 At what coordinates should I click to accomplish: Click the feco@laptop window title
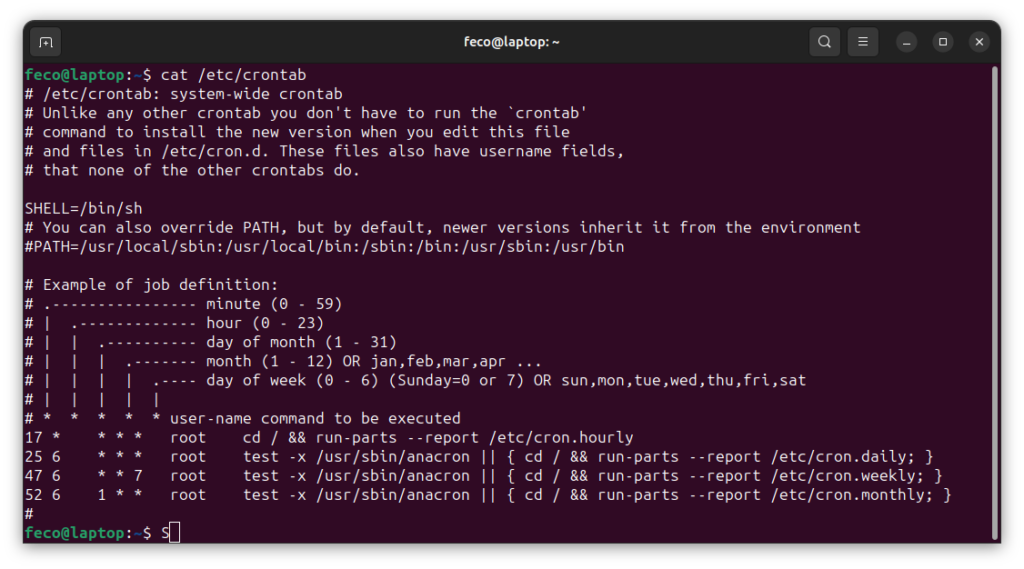511,42
